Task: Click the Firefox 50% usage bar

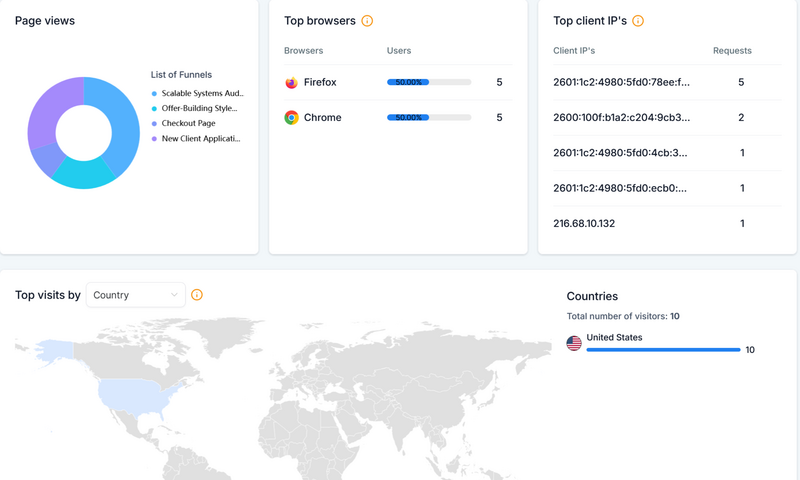Action: (x=428, y=83)
